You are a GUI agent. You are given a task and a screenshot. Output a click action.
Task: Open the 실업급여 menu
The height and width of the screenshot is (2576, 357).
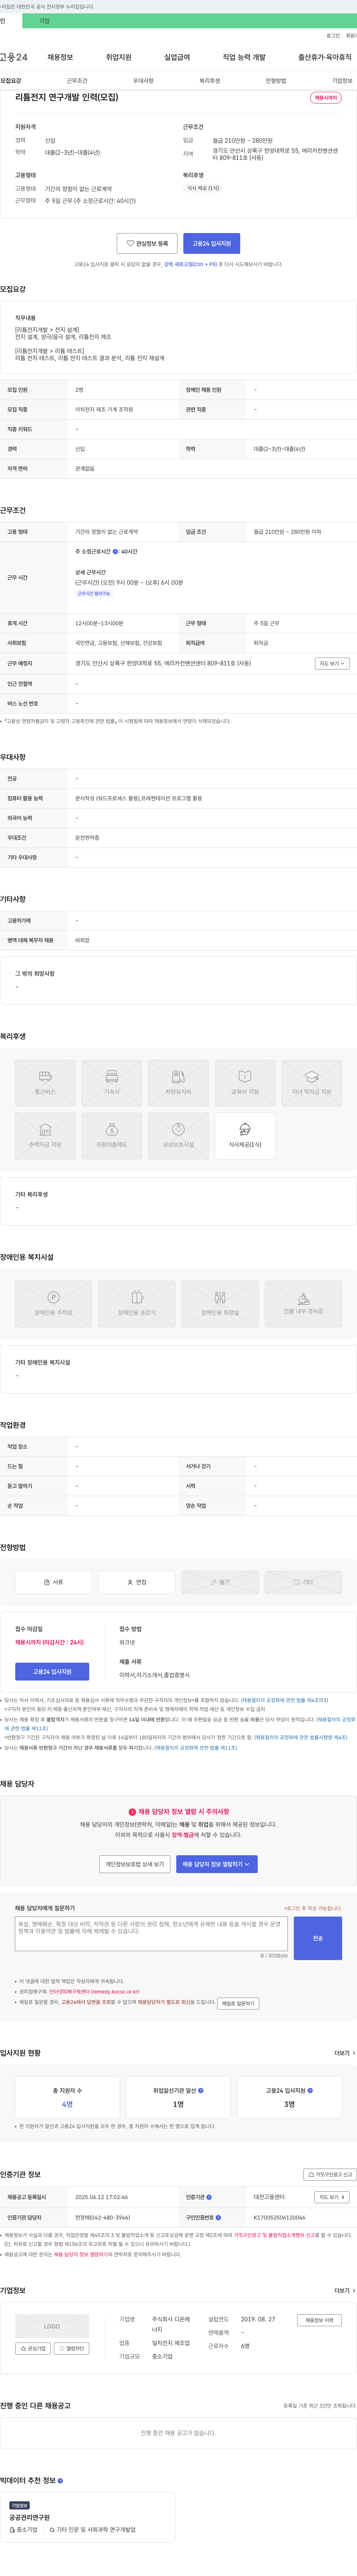[177, 57]
